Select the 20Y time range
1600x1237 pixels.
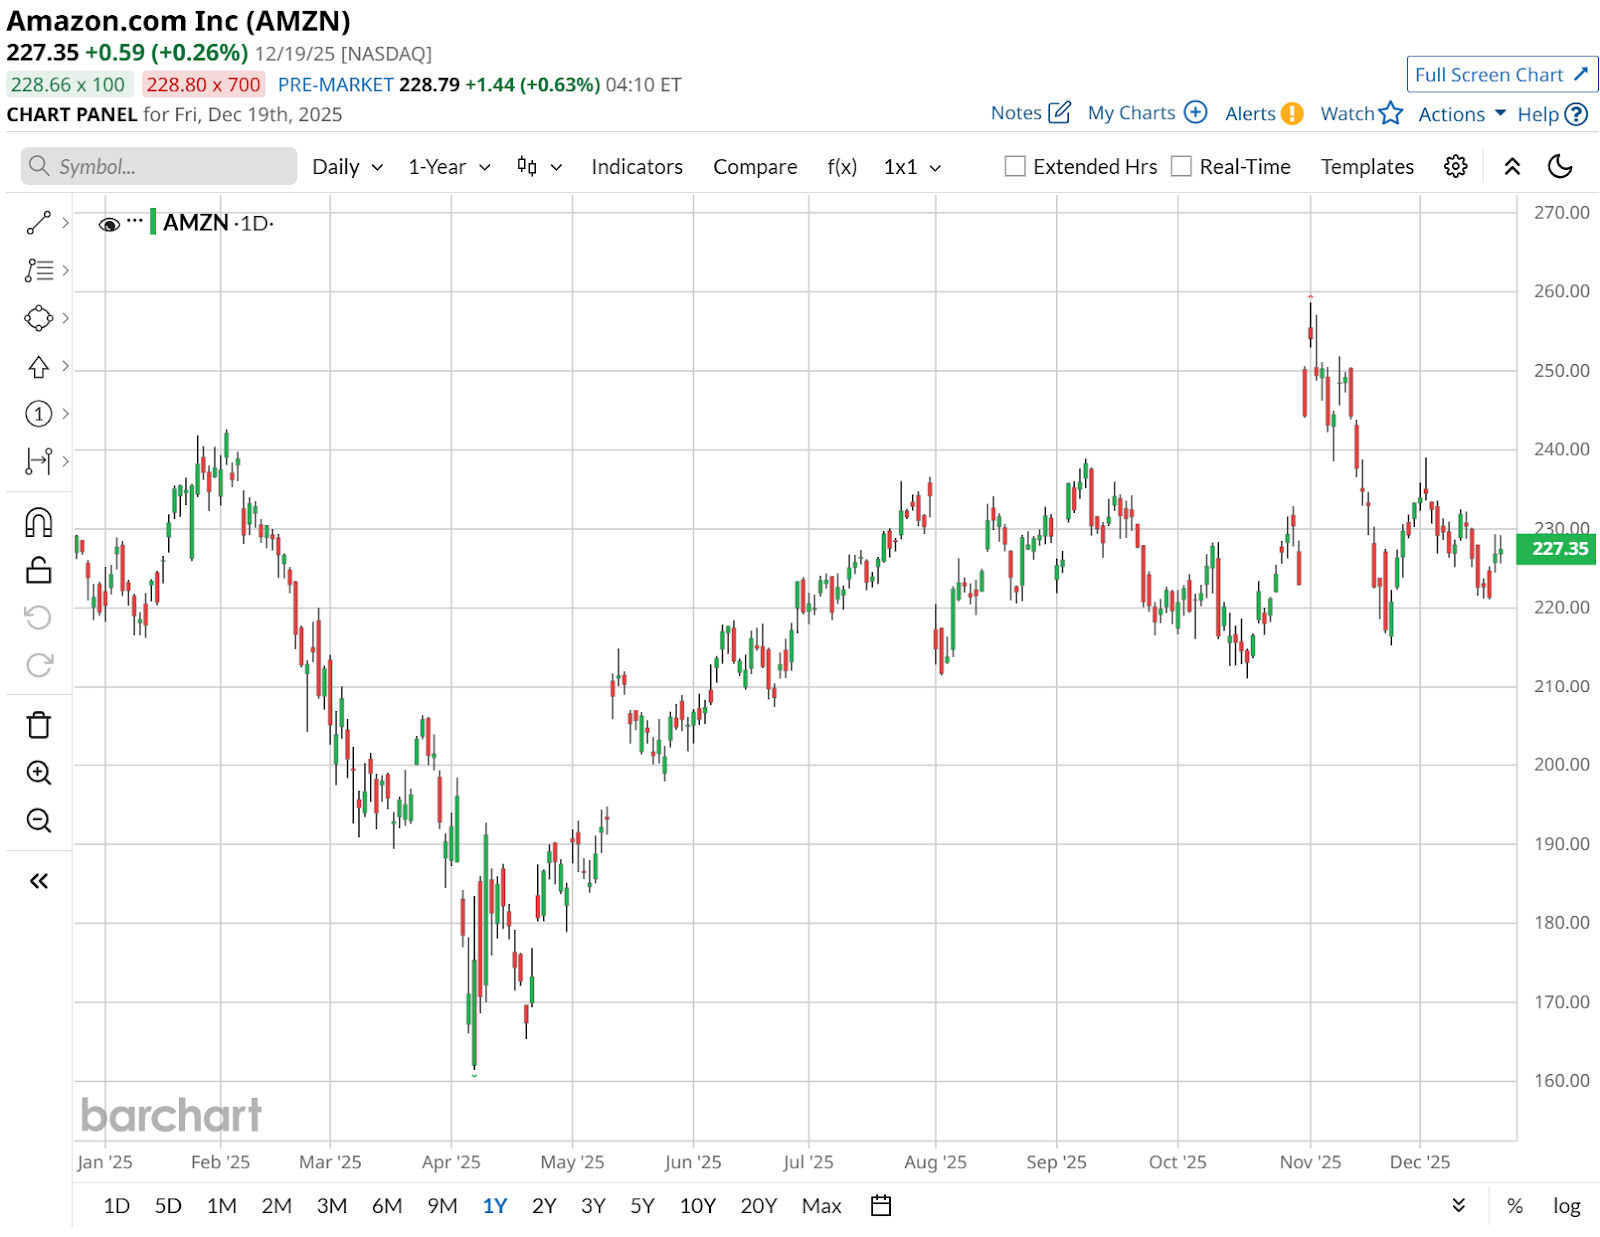pos(759,1206)
